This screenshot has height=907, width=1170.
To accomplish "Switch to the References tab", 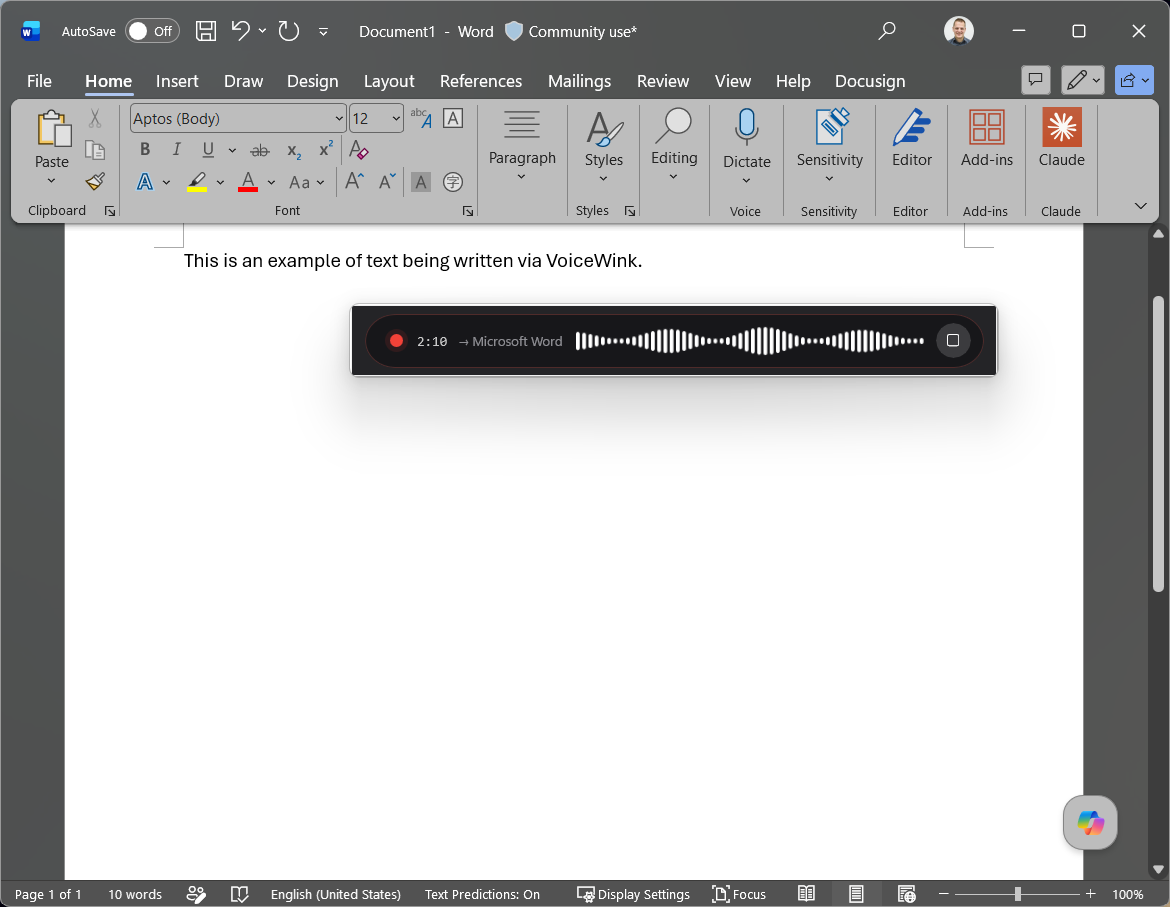I will point(481,81).
